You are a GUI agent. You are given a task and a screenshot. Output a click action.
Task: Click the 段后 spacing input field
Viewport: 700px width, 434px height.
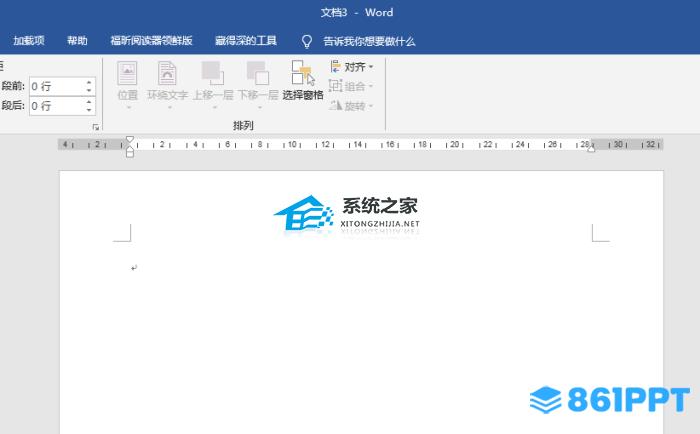pyautogui.click(x=57, y=106)
